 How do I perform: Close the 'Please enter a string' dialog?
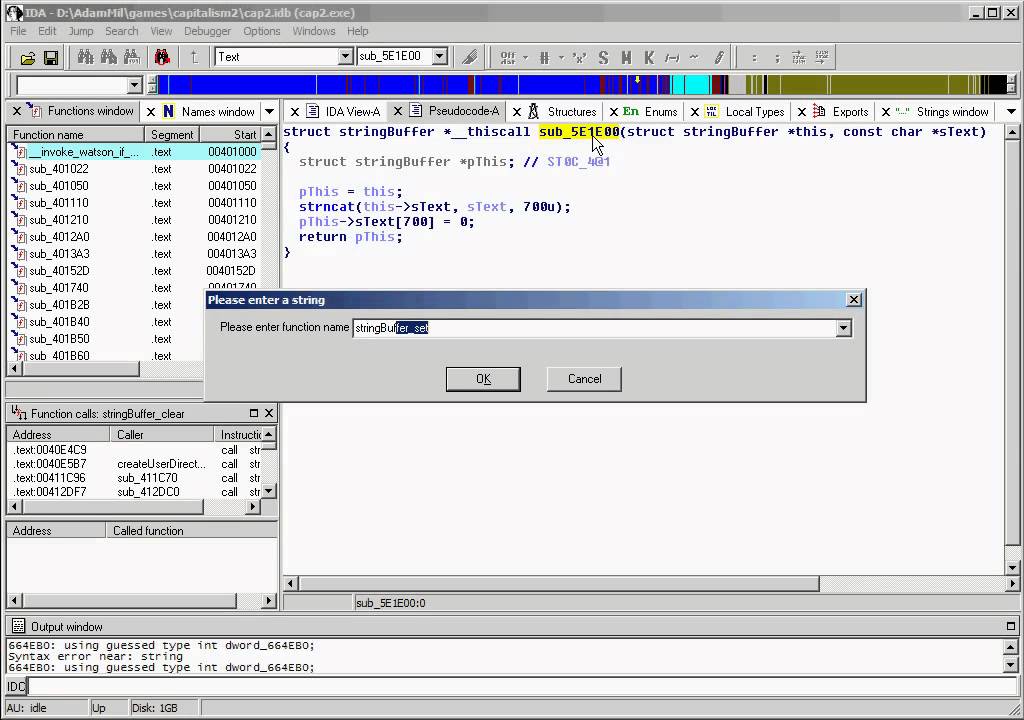854,300
